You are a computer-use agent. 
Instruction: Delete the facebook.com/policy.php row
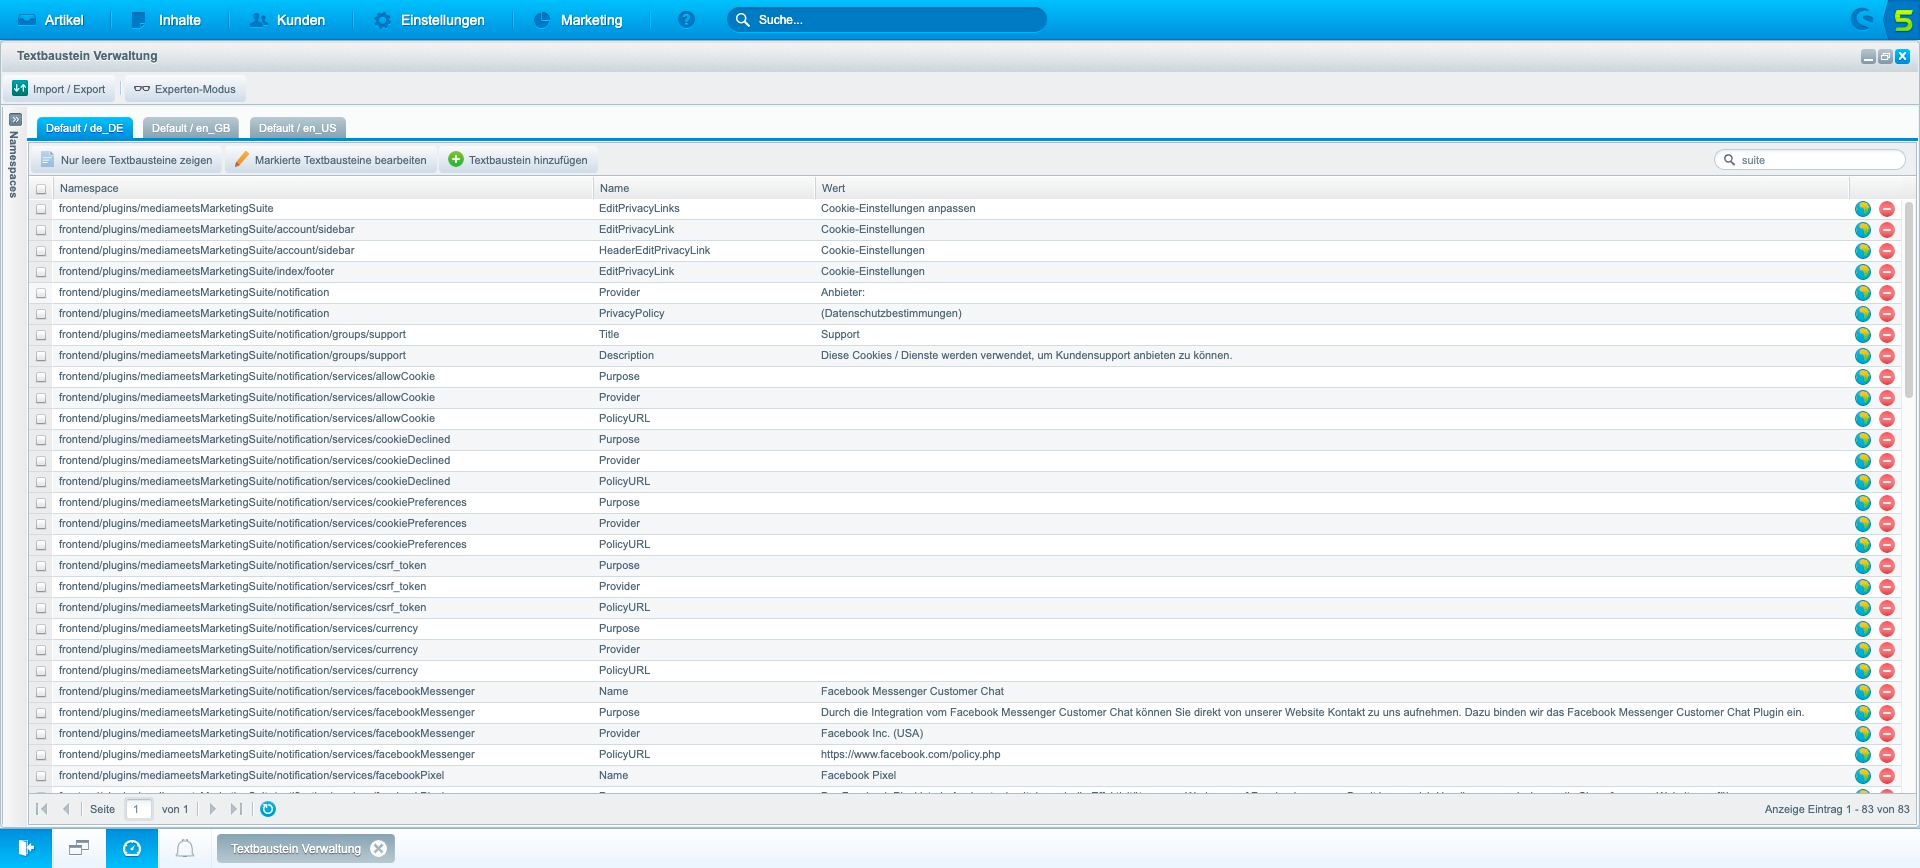[1887, 755]
